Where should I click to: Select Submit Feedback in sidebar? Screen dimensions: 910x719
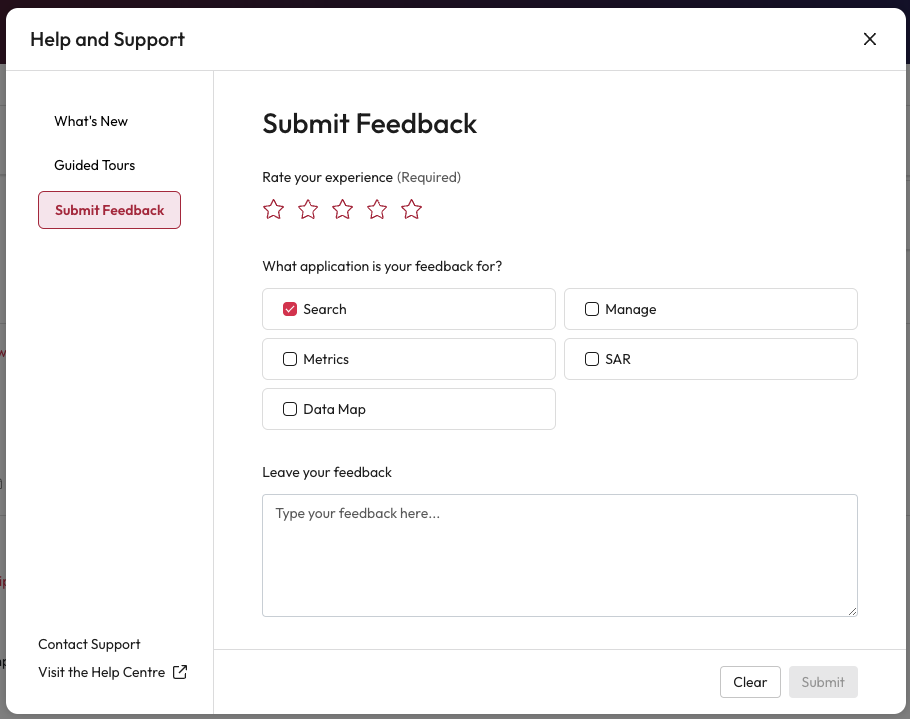pyautogui.click(x=109, y=210)
